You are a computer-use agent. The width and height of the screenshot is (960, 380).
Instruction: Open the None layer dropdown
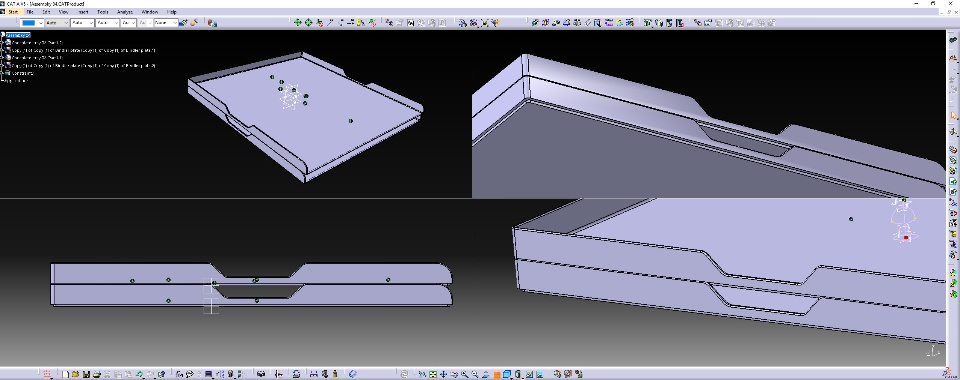(165, 23)
